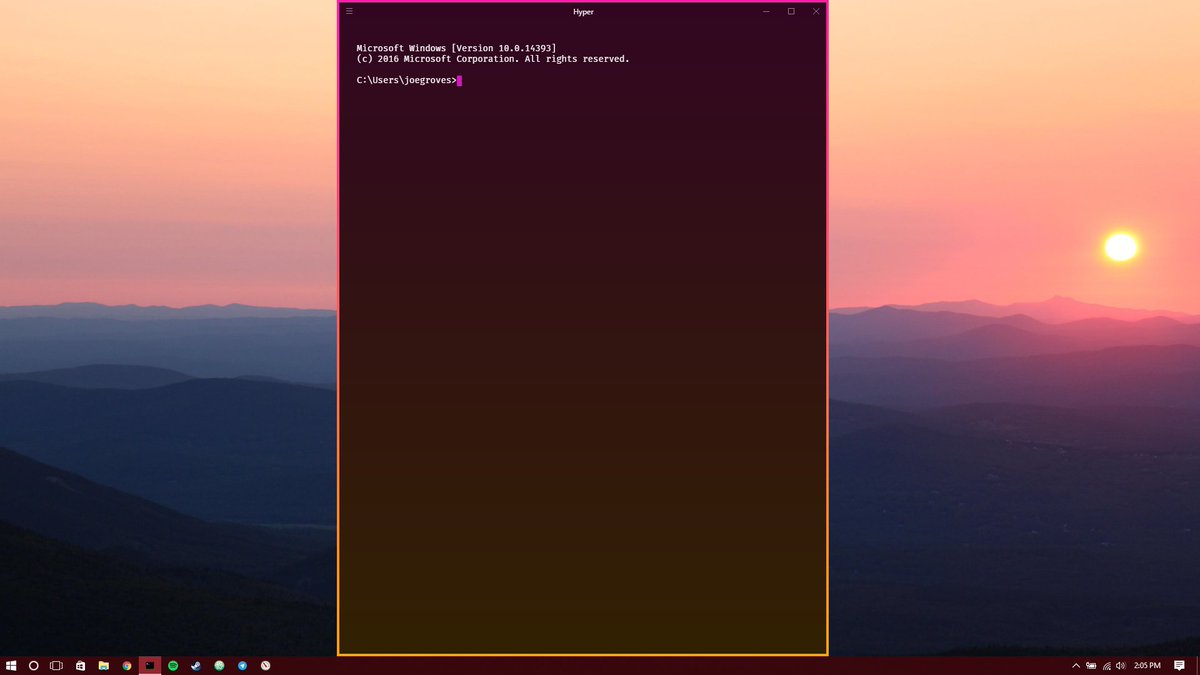Click the Hyper window title text
Viewport: 1200px width, 675px height.
point(583,12)
